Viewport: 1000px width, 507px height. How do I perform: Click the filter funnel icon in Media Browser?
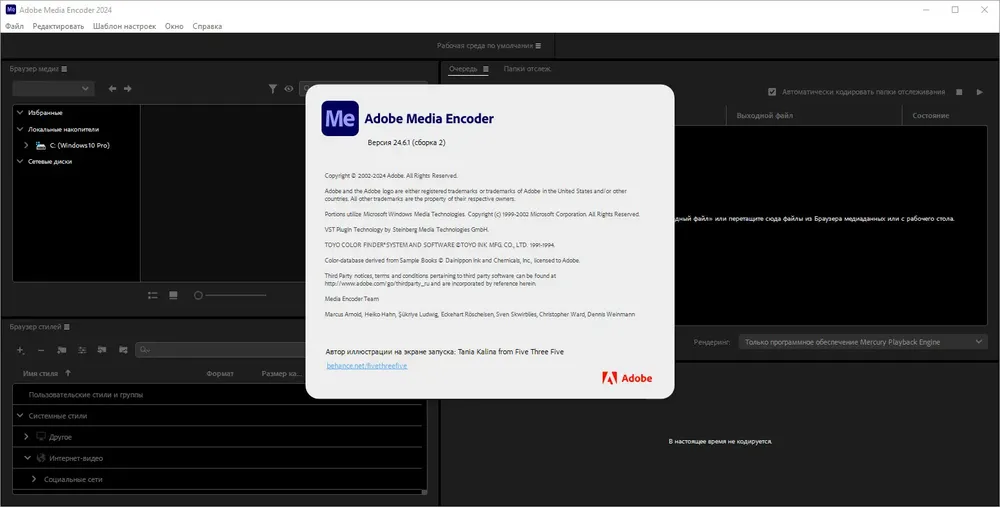[272, 89]
